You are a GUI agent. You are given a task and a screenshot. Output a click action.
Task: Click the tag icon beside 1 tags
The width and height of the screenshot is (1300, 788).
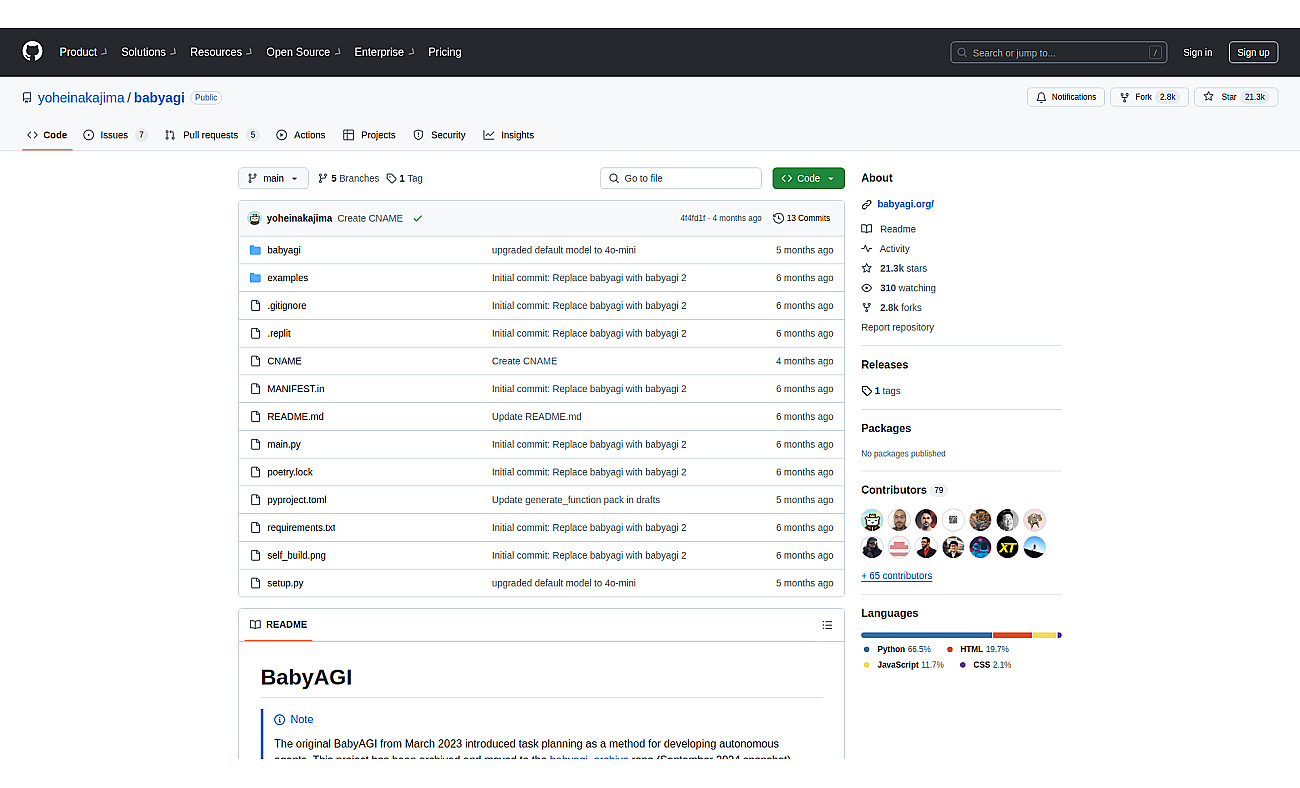867,391
